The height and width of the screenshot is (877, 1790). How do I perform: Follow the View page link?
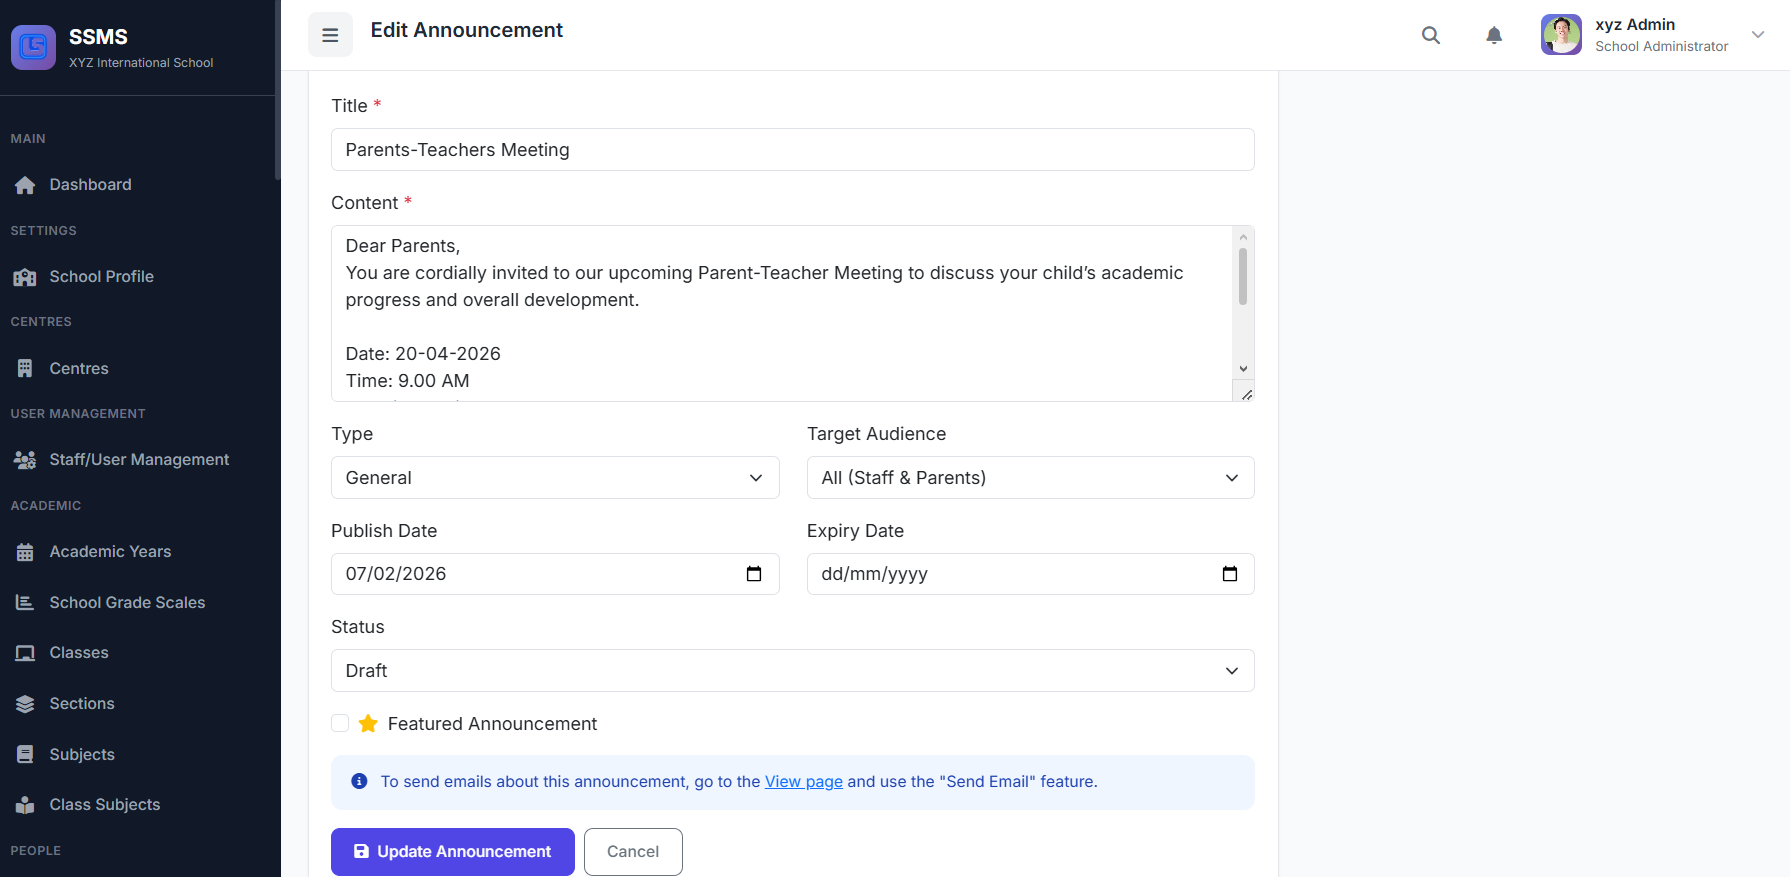(x=803, y=782)
